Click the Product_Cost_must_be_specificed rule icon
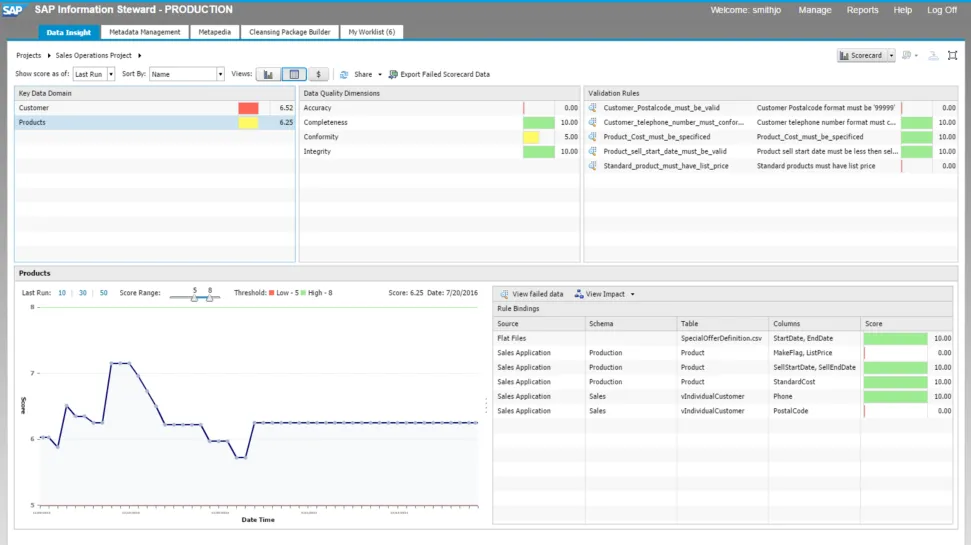The image size is (971, 545). point(593,137)
